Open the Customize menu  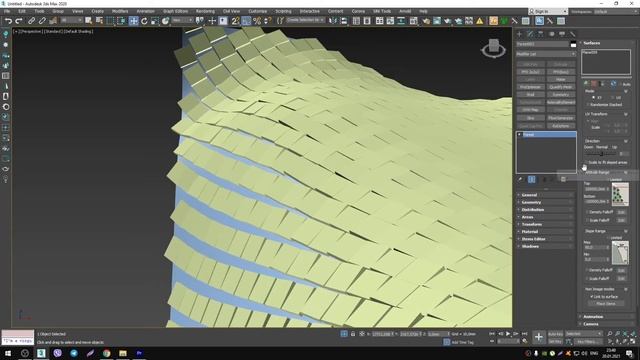click(x=258, y=11)
